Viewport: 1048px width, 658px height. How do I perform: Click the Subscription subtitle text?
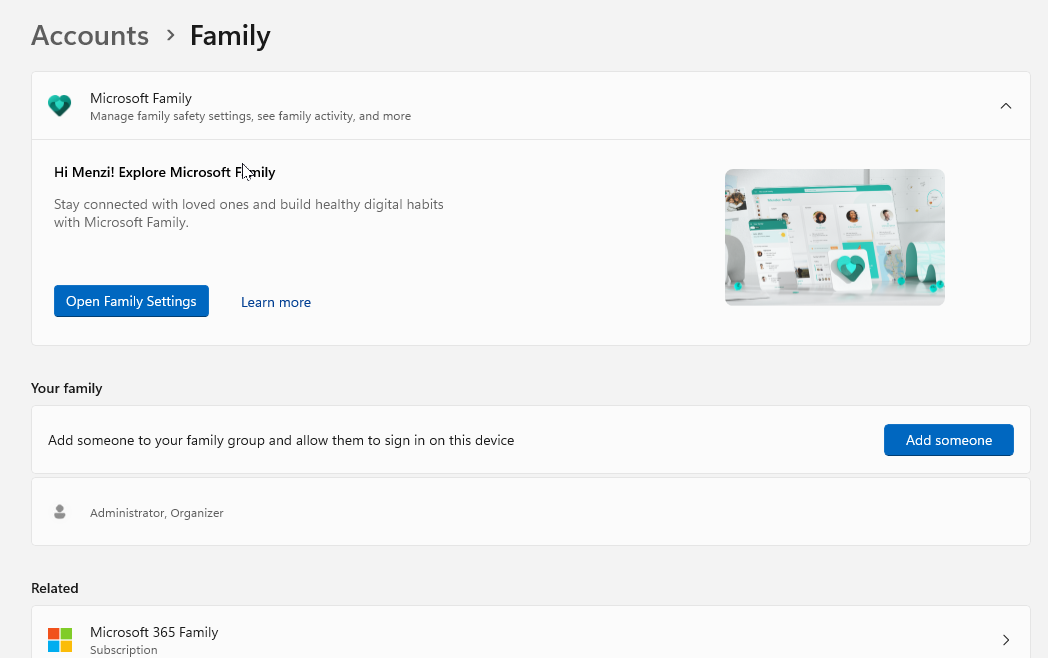(124, 650)
